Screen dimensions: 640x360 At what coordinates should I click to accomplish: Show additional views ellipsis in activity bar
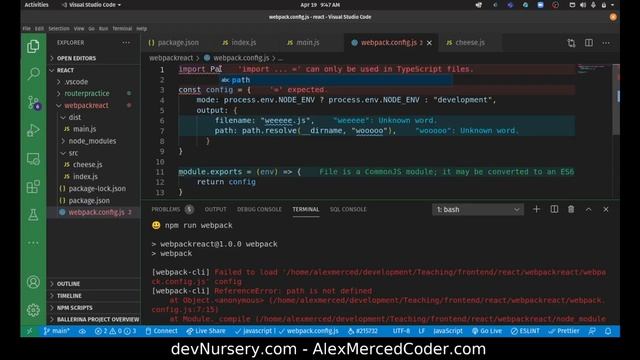(x=33, y=242)
